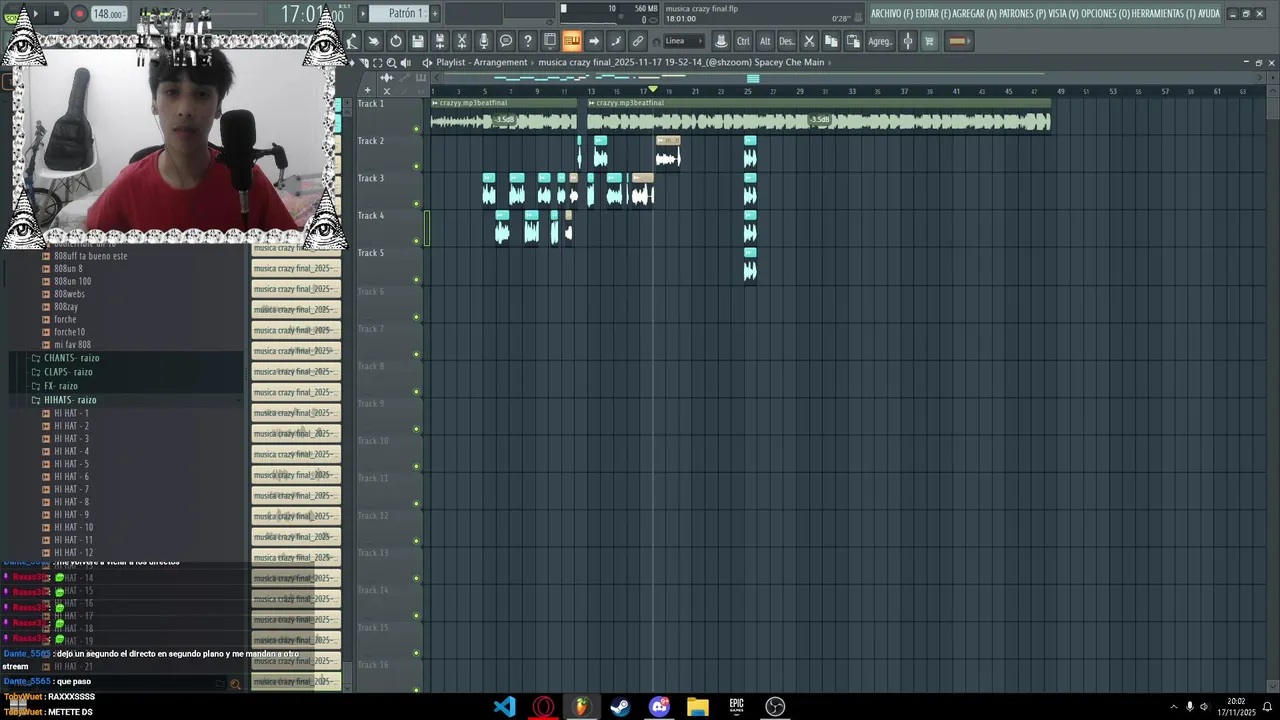Click the Agreg. button in toolbar
This screenshot has height=720, width=1280.
click(x=880, y=41)
